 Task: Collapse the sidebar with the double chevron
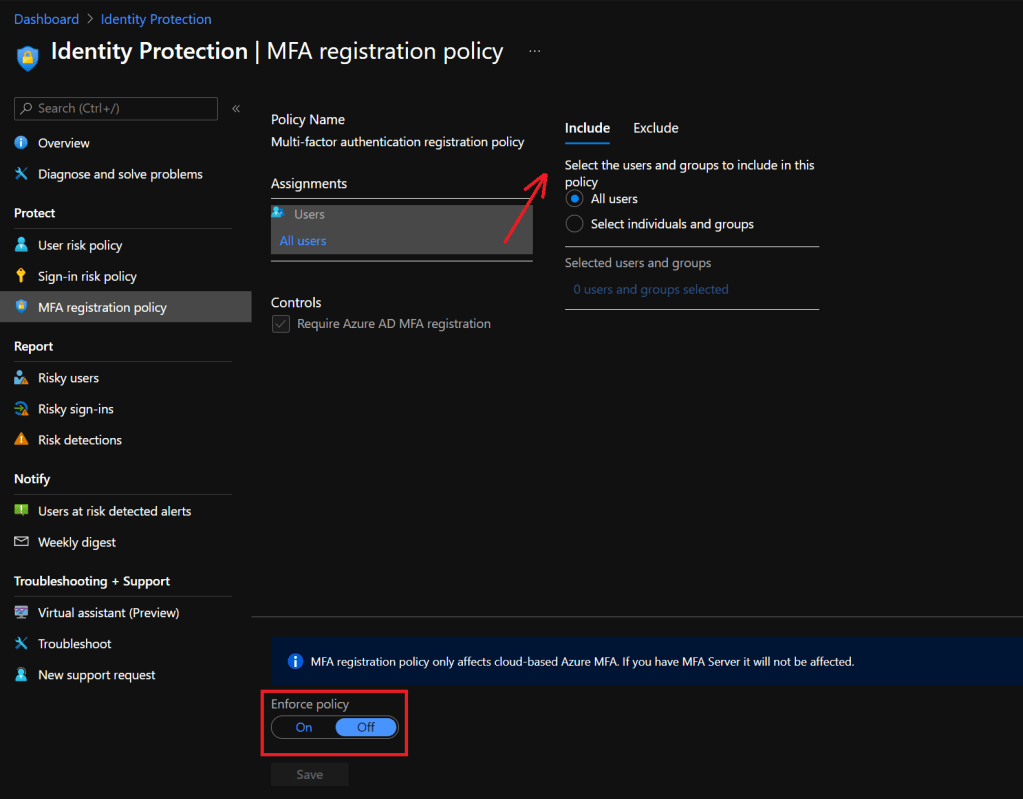pyautogui.click(x=236, y=108)
